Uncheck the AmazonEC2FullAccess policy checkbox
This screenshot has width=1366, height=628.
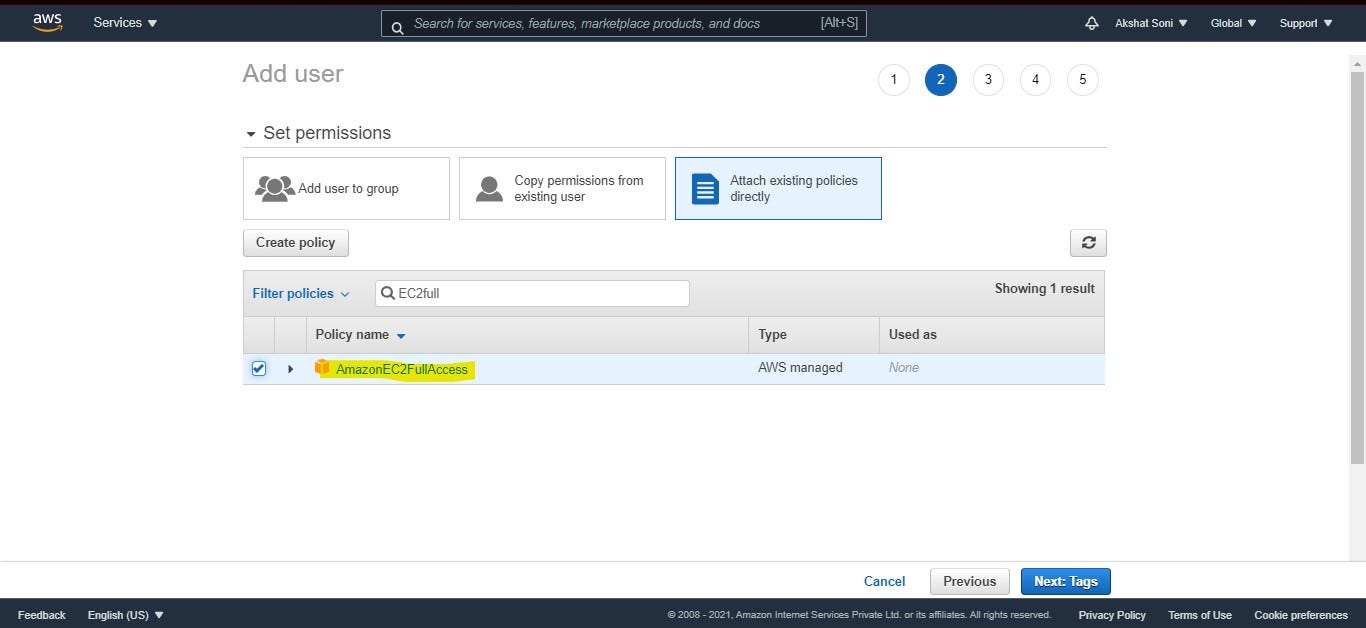[259, 368]
